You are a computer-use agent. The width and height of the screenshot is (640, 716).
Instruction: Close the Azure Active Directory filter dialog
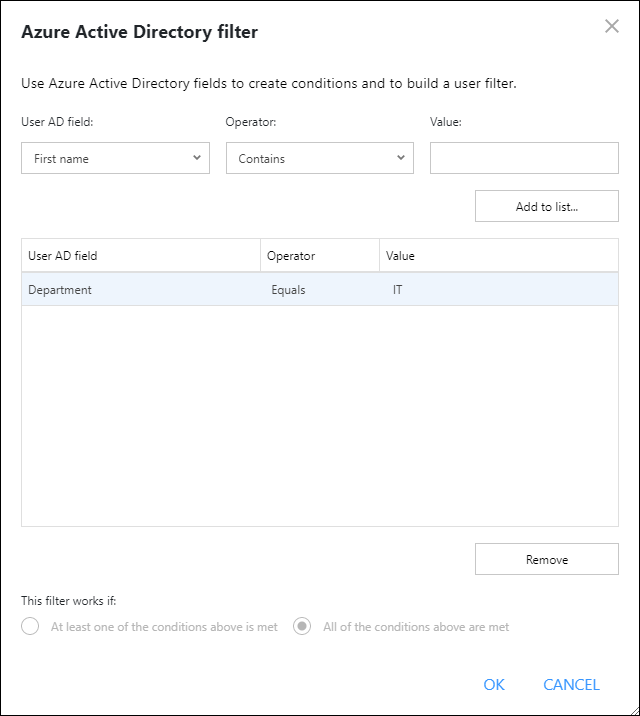tap(612, 26)
